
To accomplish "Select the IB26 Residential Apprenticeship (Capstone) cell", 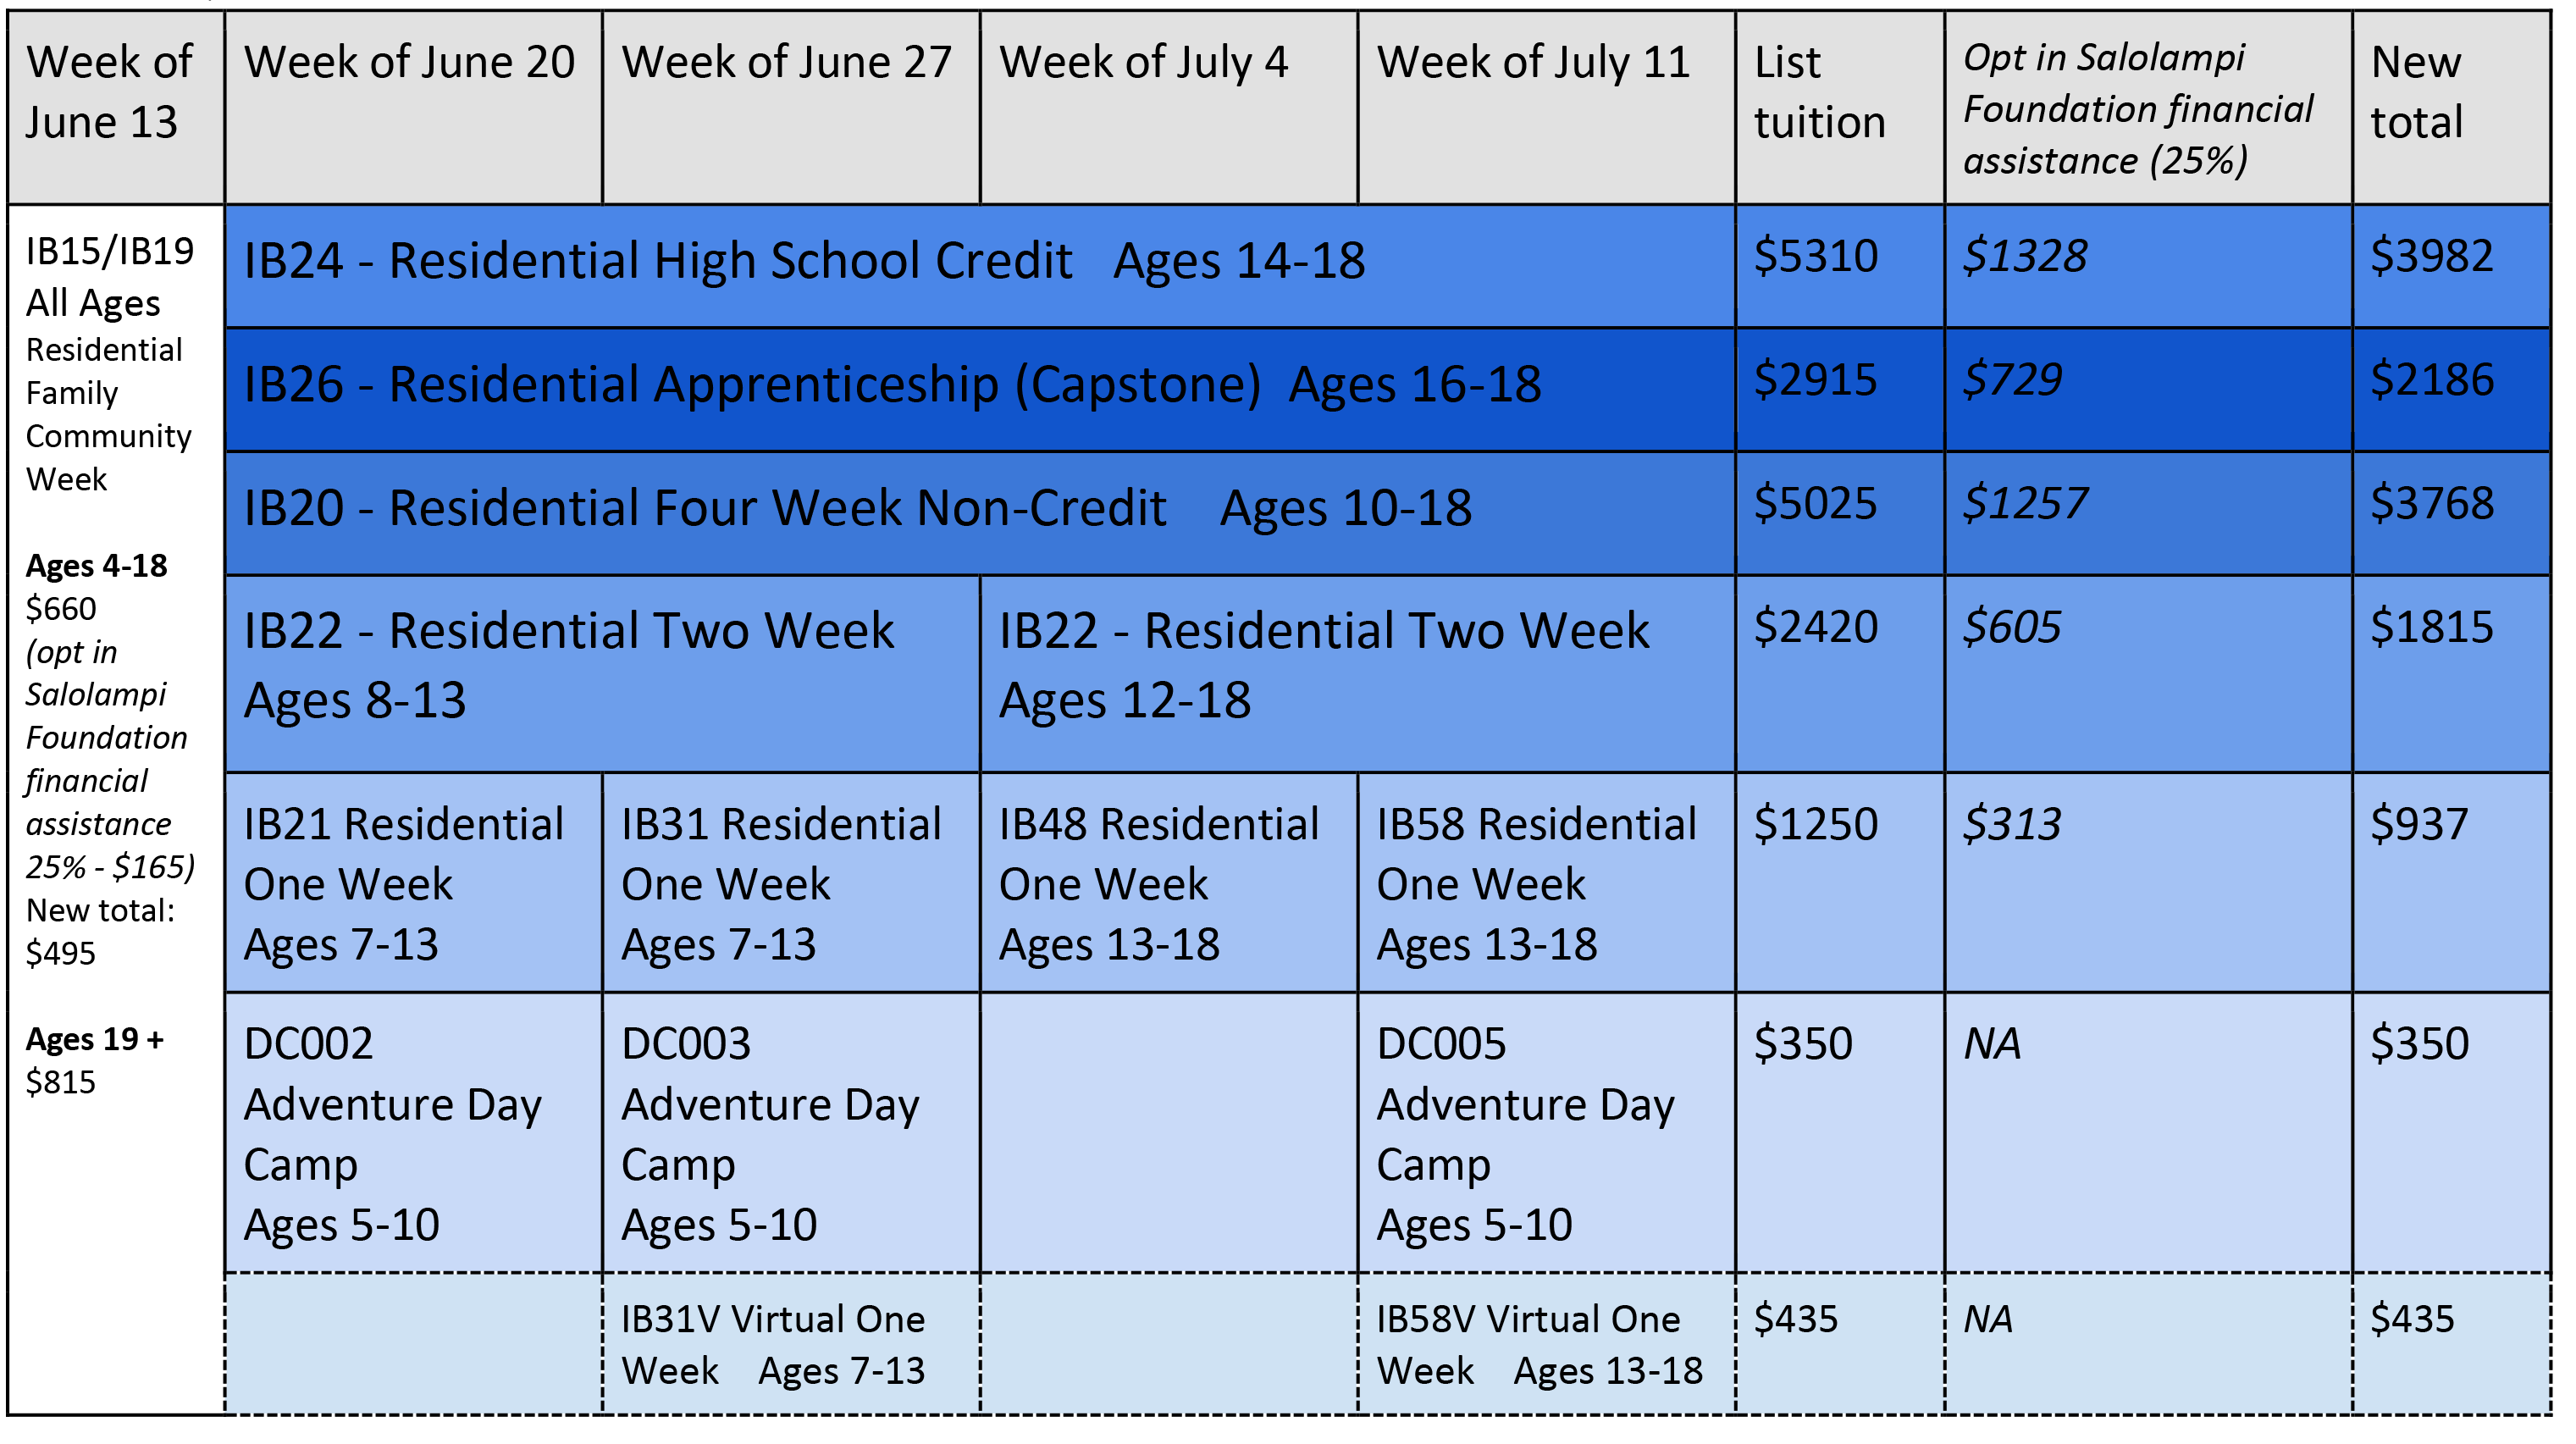I will coord(892,386).
